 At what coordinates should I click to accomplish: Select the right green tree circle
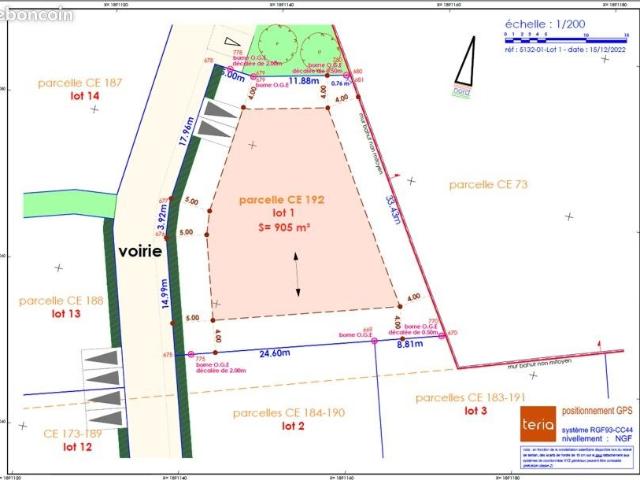[x=315, y=45]
